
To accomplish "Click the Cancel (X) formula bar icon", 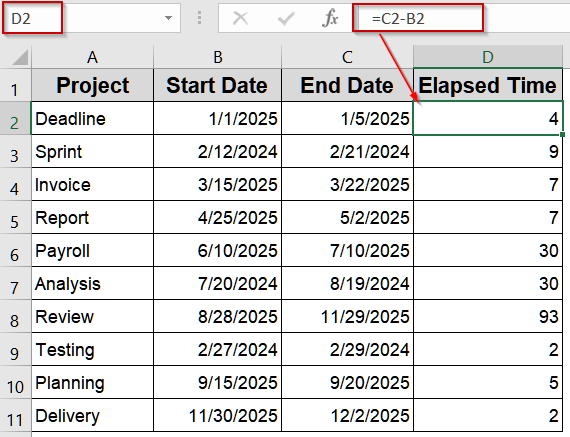I will pyautogui.click(x=240, y=18).
